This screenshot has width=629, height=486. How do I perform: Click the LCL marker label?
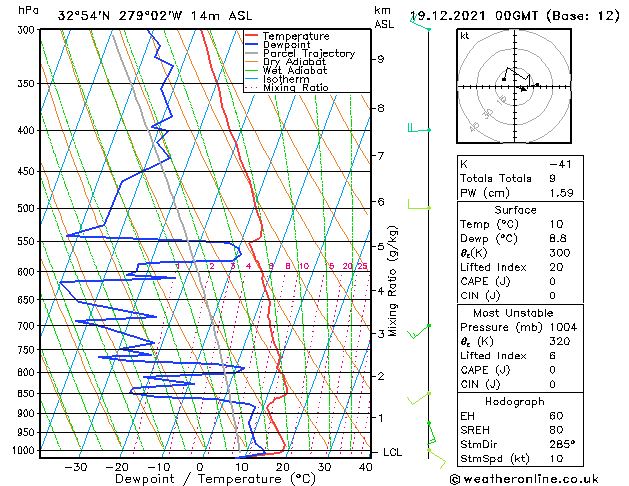(x=392, y=452)
